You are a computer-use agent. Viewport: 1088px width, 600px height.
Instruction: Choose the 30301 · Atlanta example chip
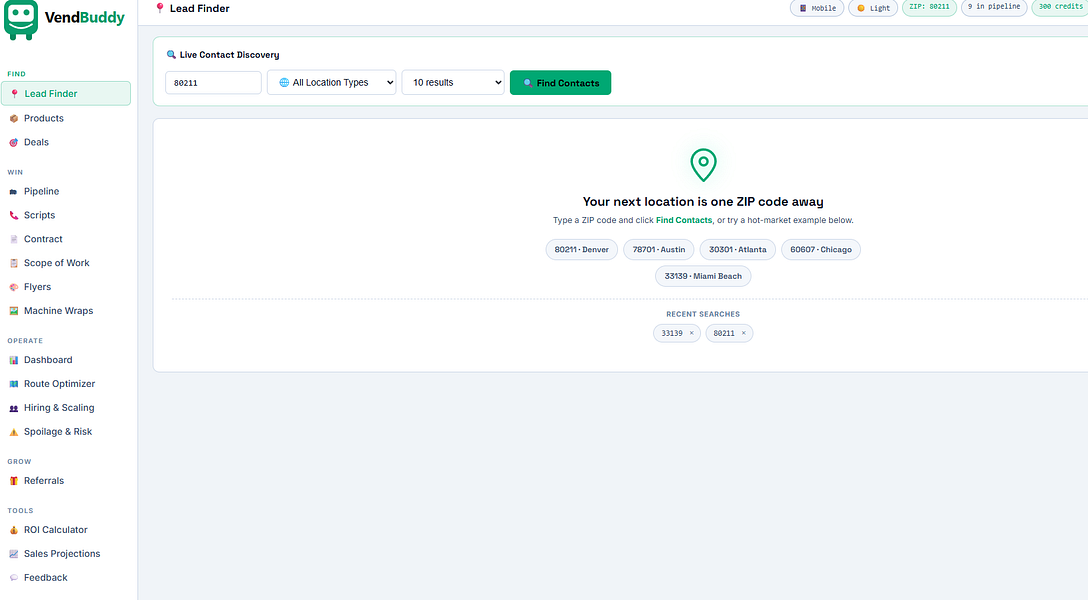click(738, 250)
